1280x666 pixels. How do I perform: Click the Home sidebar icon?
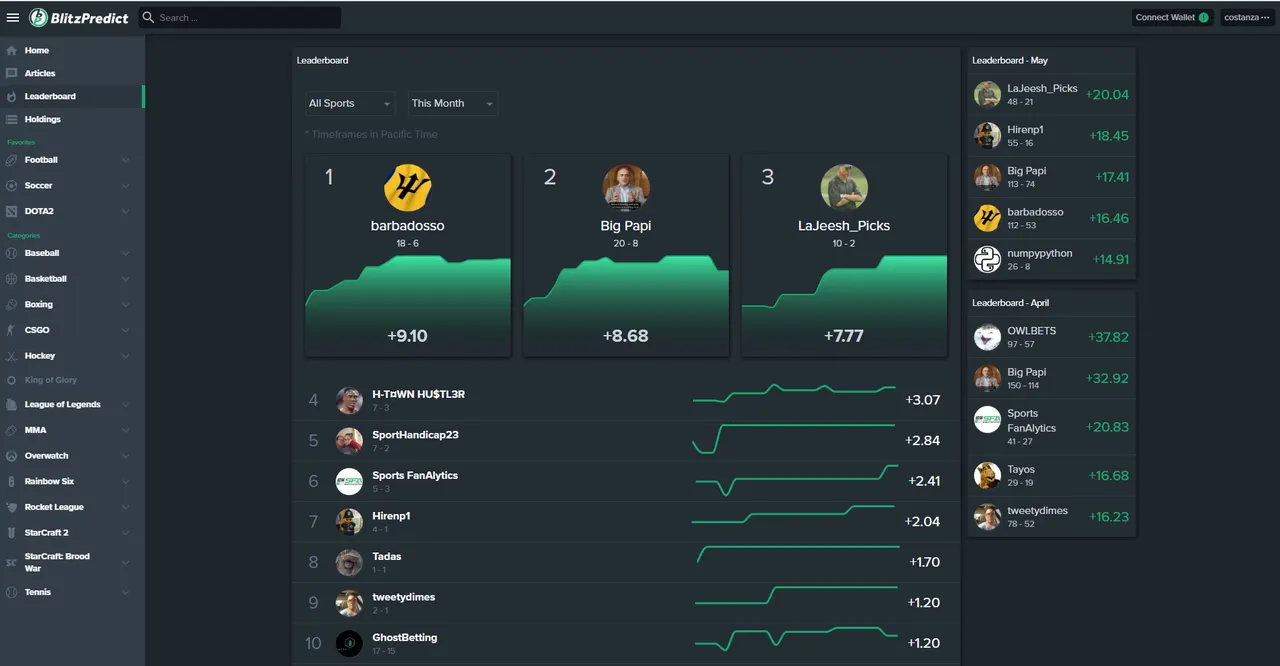[11, 50]
